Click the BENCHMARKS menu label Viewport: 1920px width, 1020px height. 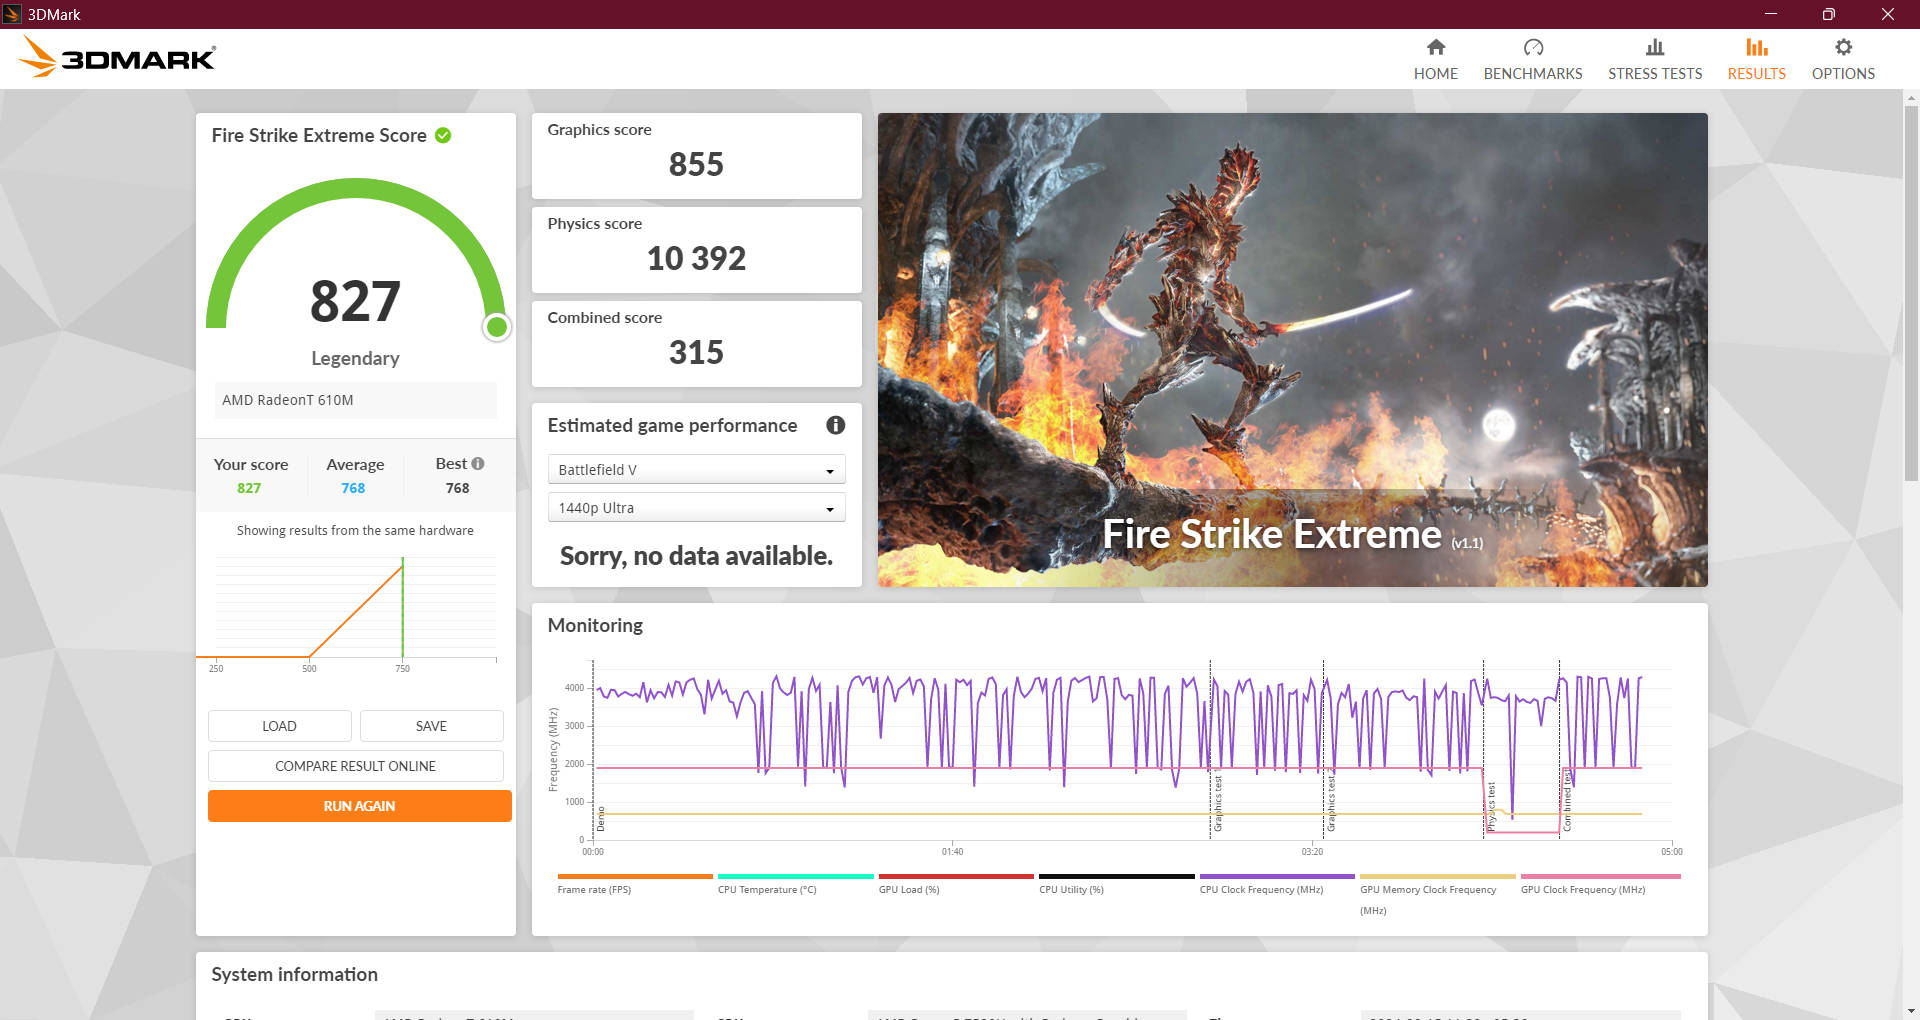[x=1533, y=74]
